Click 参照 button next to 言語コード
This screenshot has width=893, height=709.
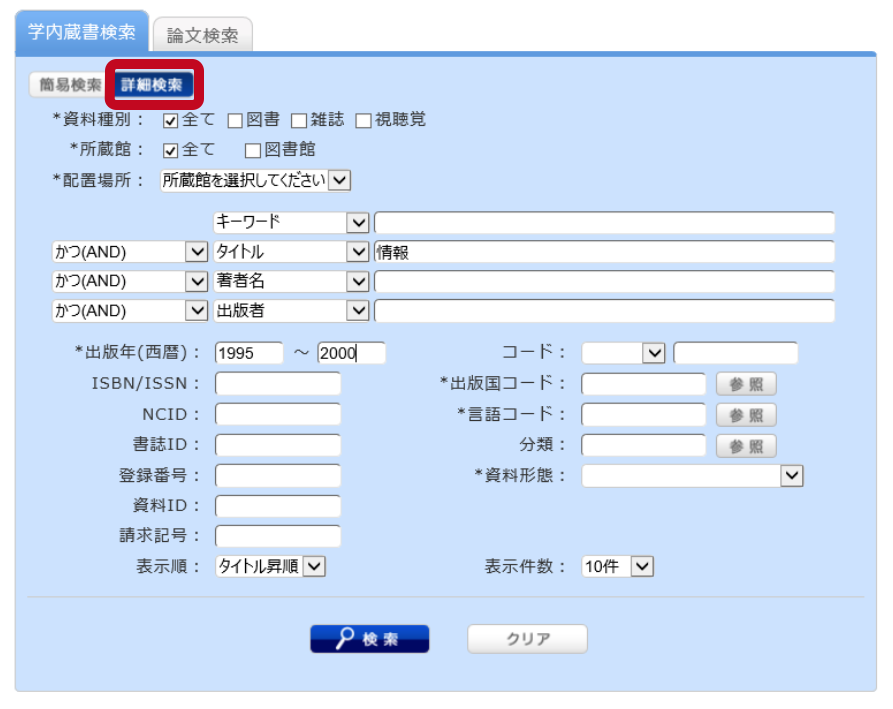(746, 415)
